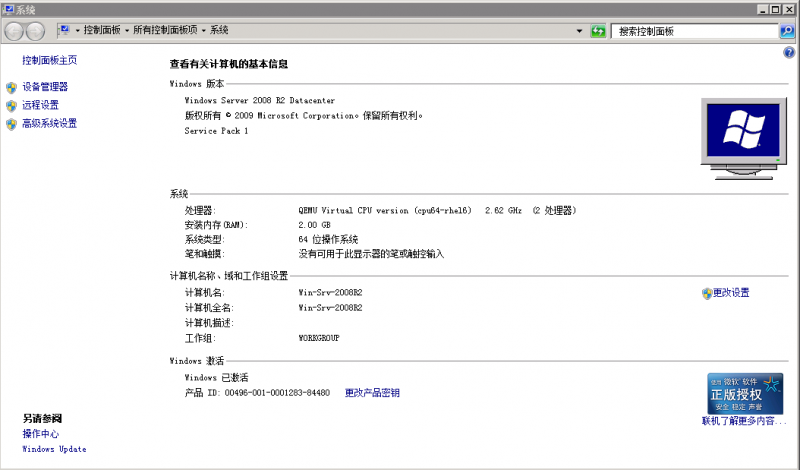Click the Windows logo monitor image
Image resolution: width=800 pixels, height=470 pixels.
743,138
